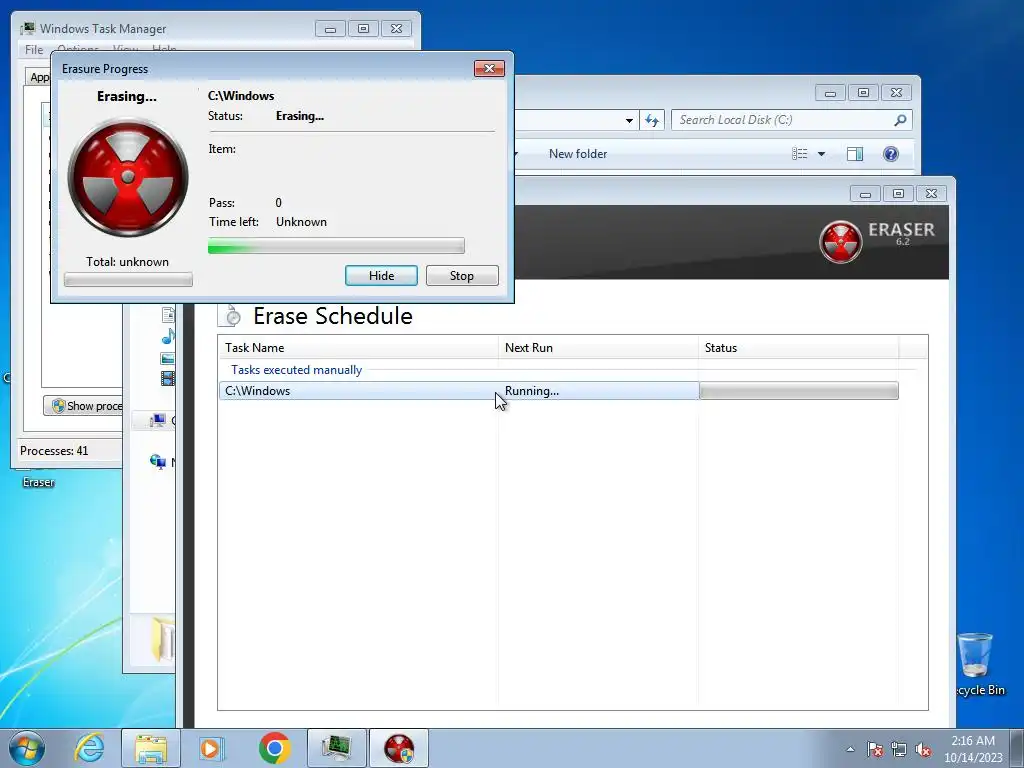Viewport: 1024px width, 768px height.
Task: Click the Stop button in Erasure Progress
Action: click(x=462, y=276)
